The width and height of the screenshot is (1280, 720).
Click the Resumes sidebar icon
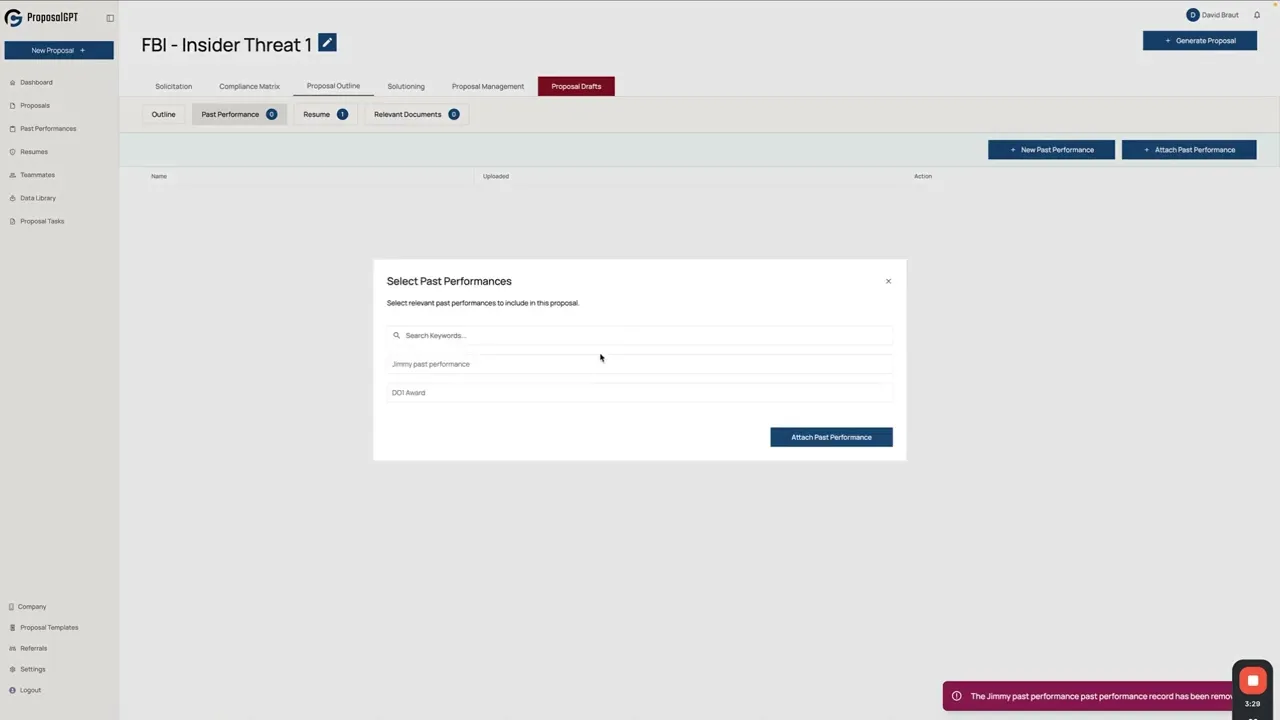(x=12, y=152)
